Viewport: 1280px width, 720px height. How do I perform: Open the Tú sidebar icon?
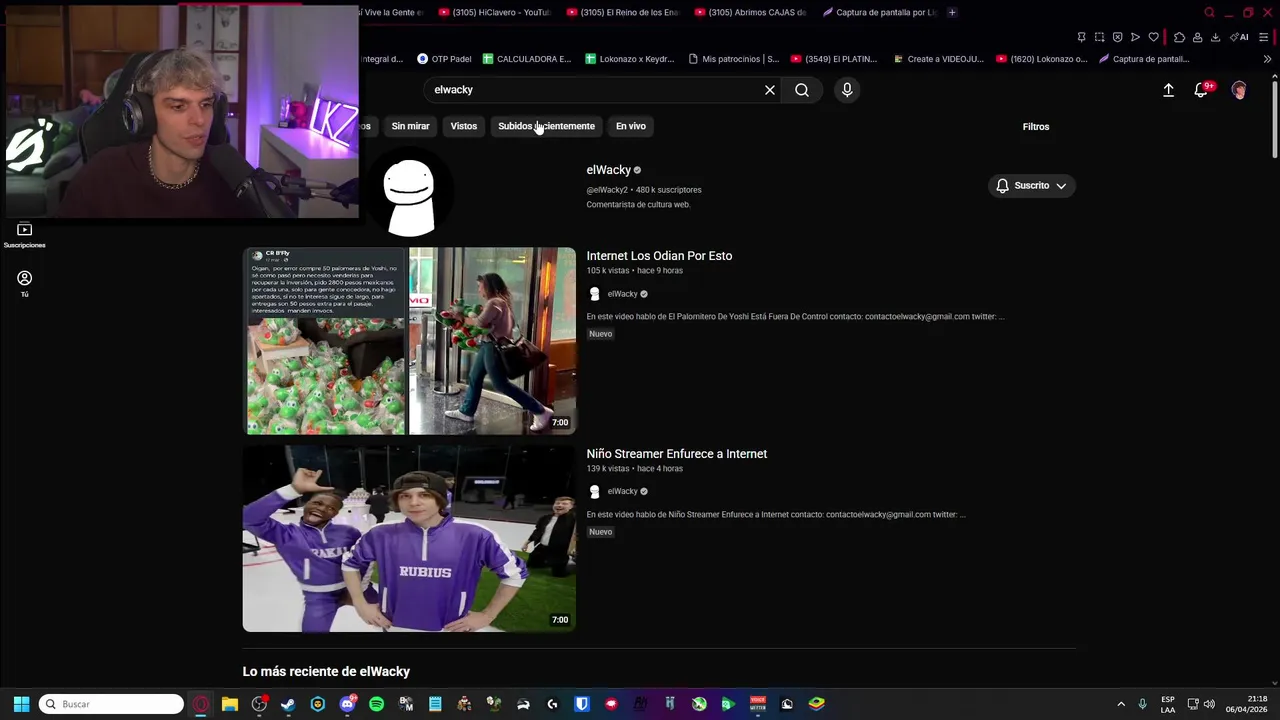click(24, 283)
